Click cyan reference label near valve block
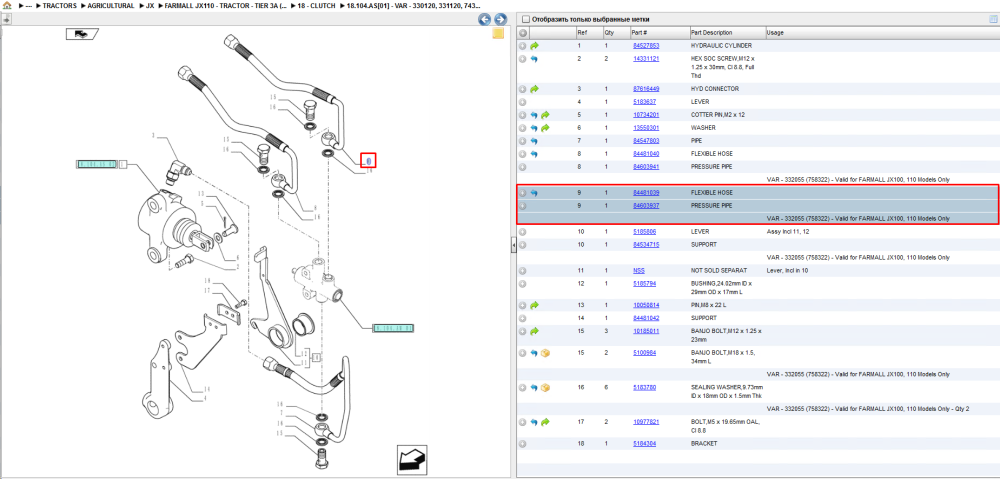Screen dimensions: 1000x479 [x=393, y=328]
